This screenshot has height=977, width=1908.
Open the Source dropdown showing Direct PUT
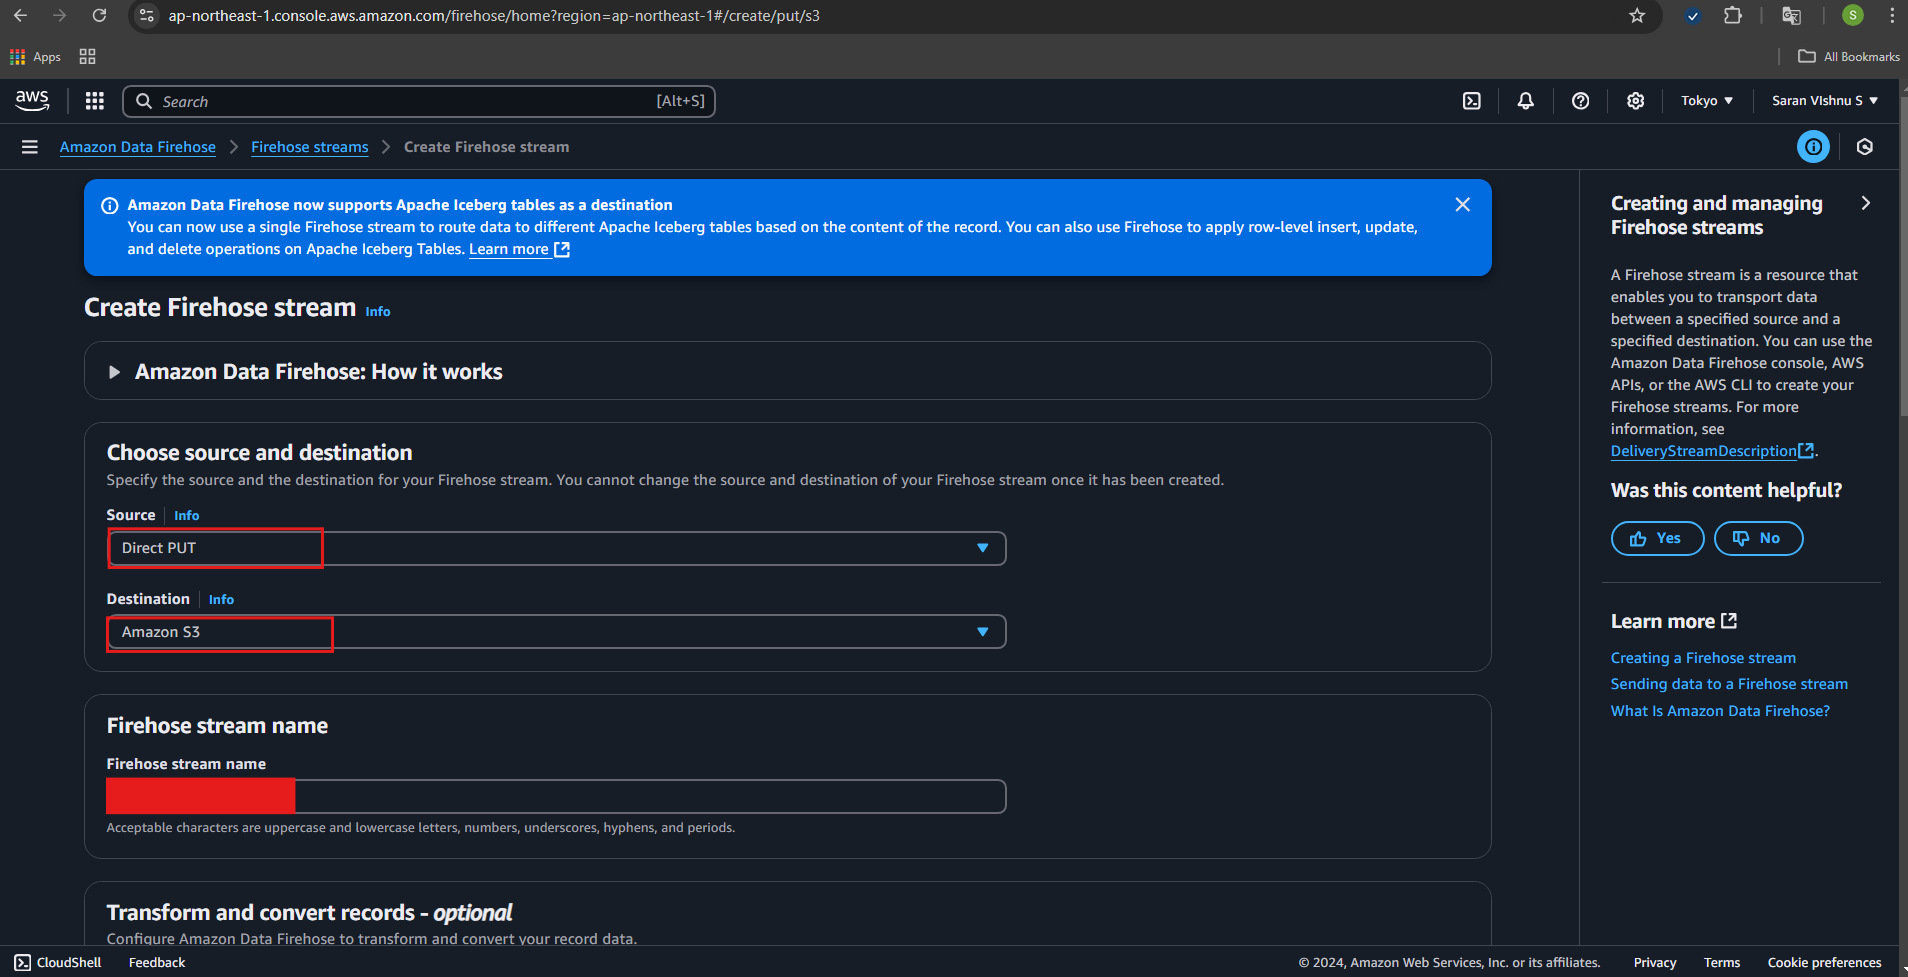tap(556, 548)
